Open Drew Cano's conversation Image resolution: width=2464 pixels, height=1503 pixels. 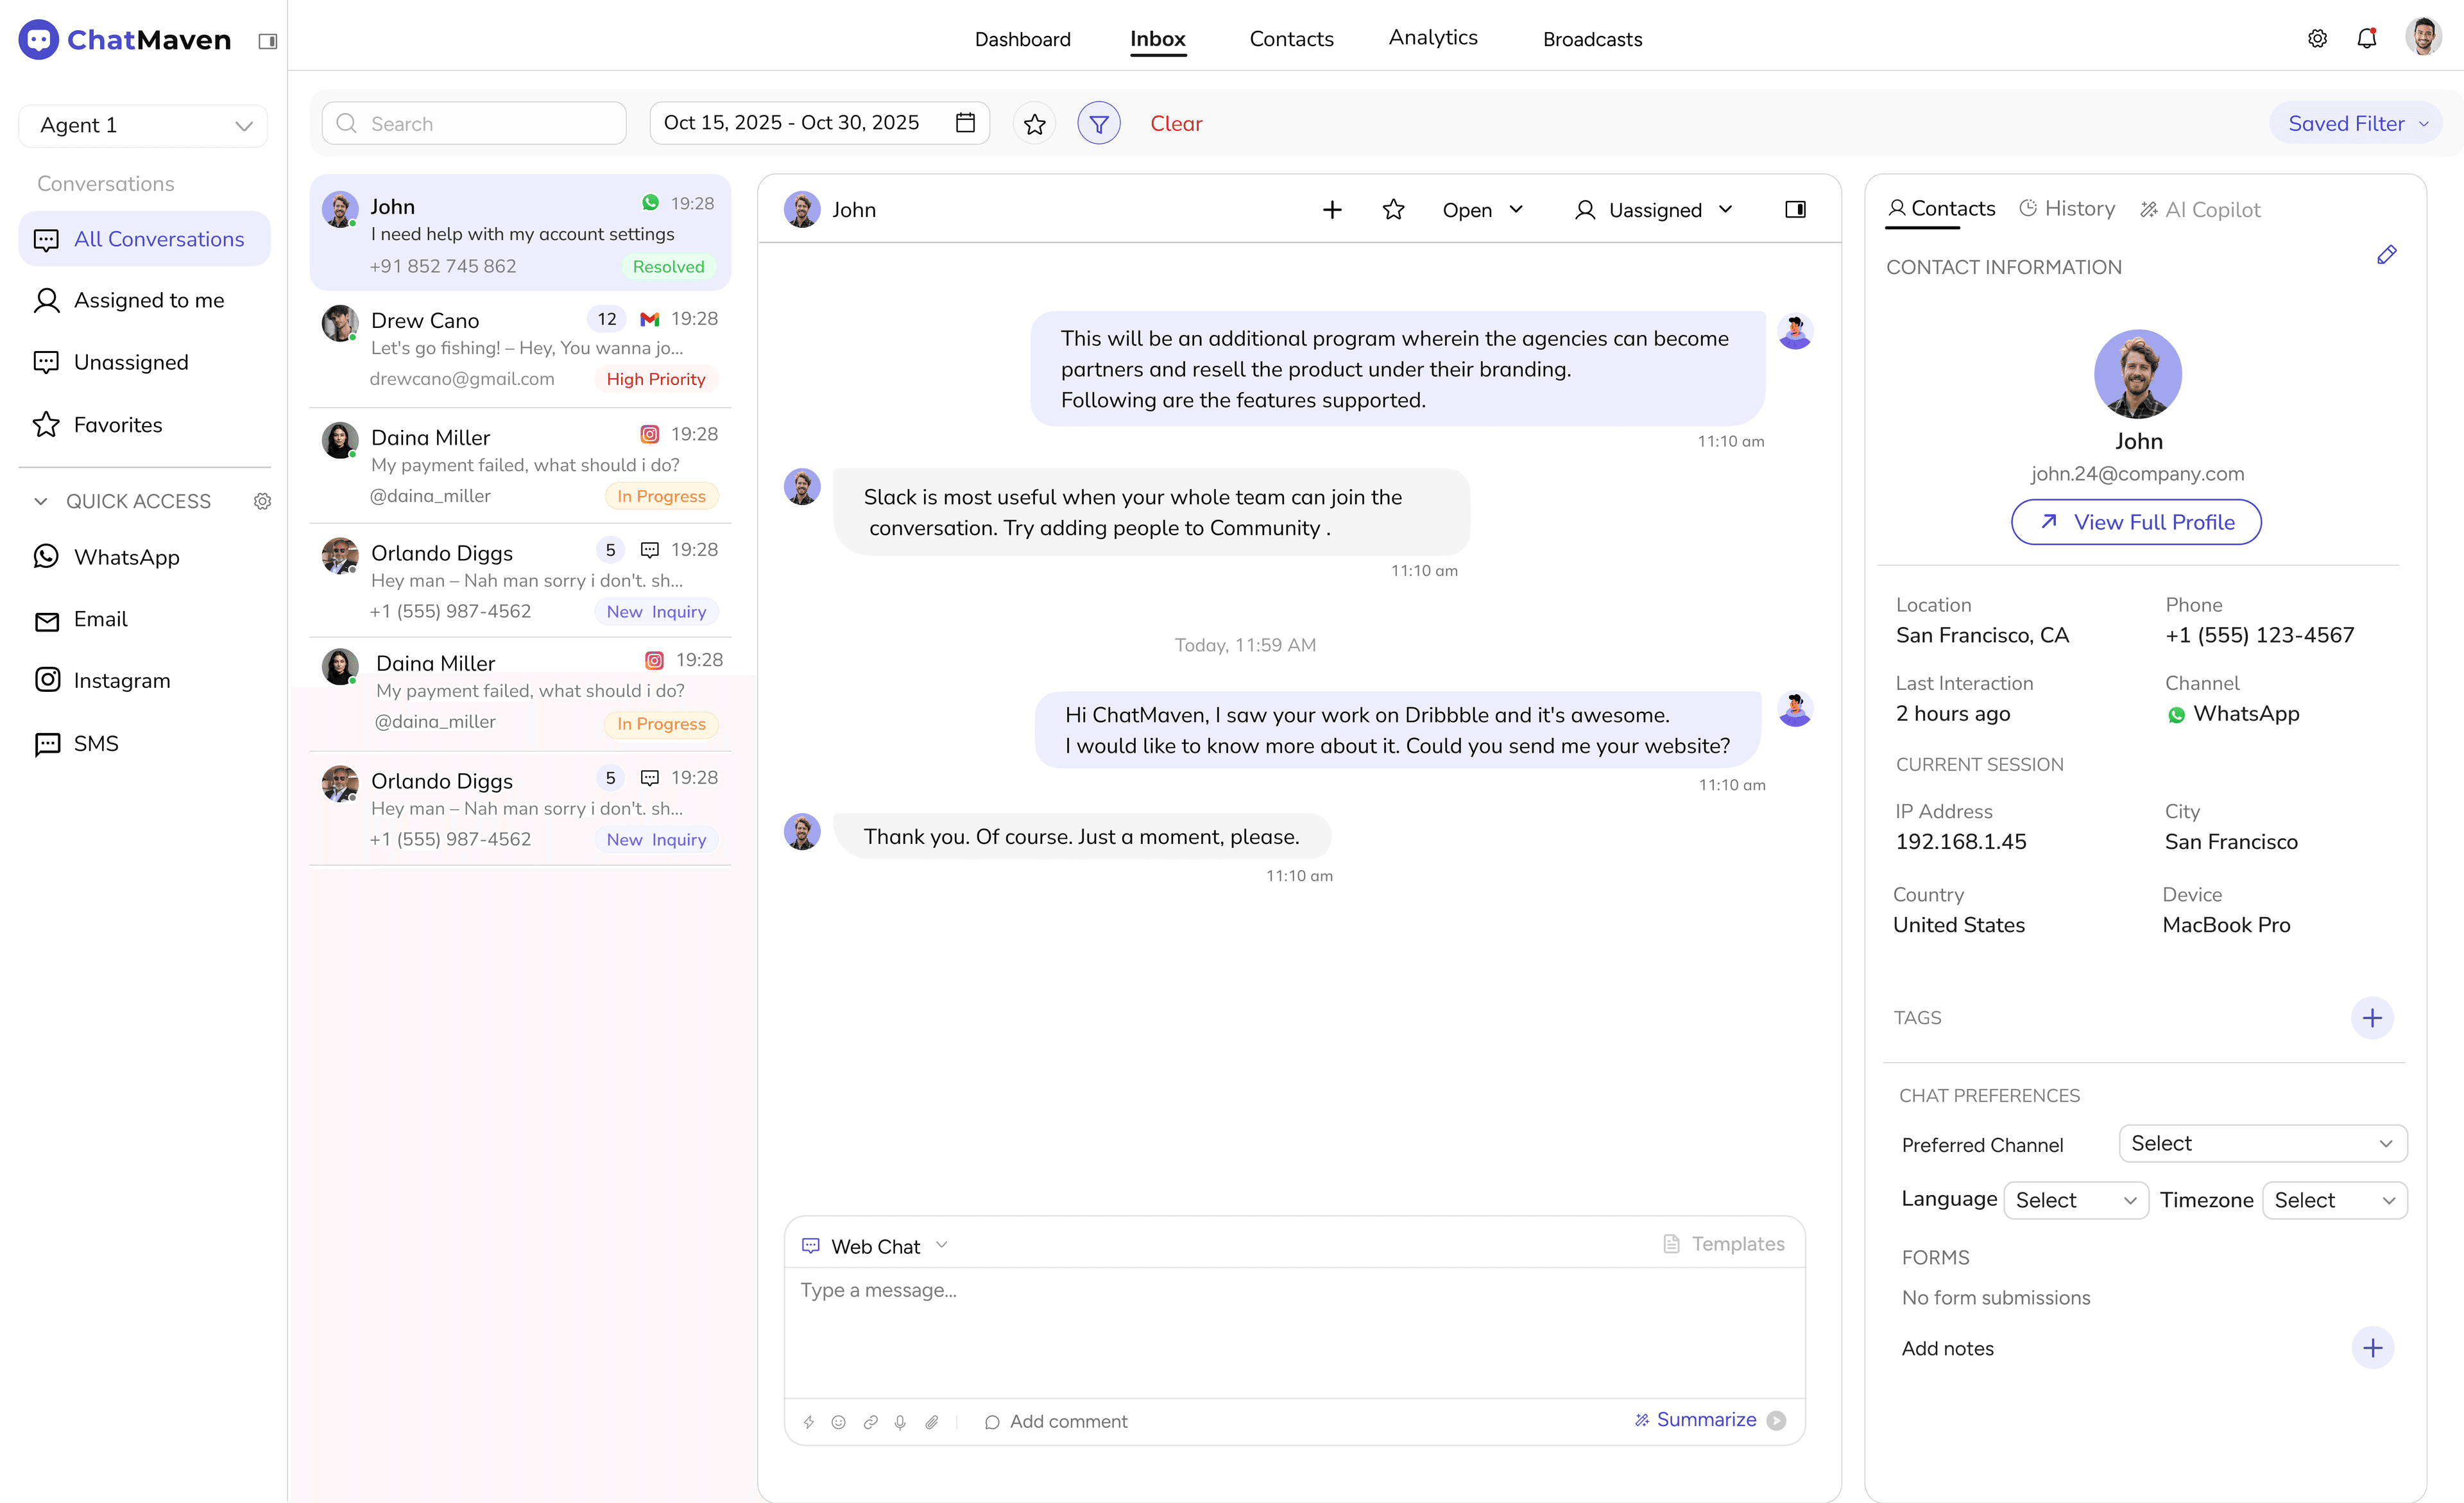tap(520, 348)
